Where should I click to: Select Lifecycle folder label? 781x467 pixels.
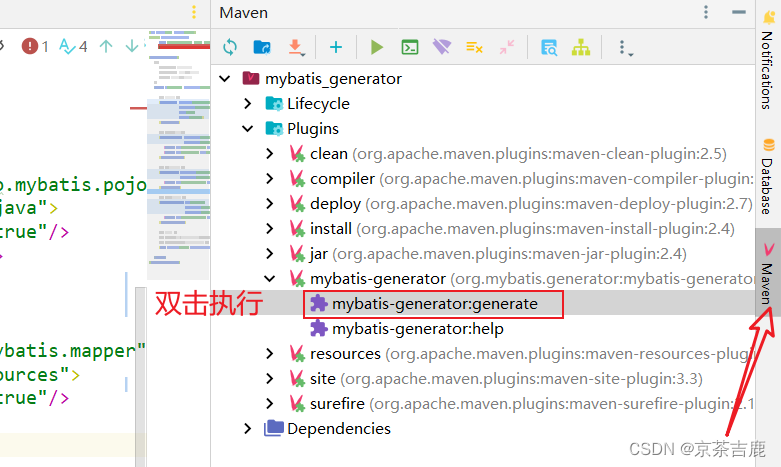[x=318, y=104]
